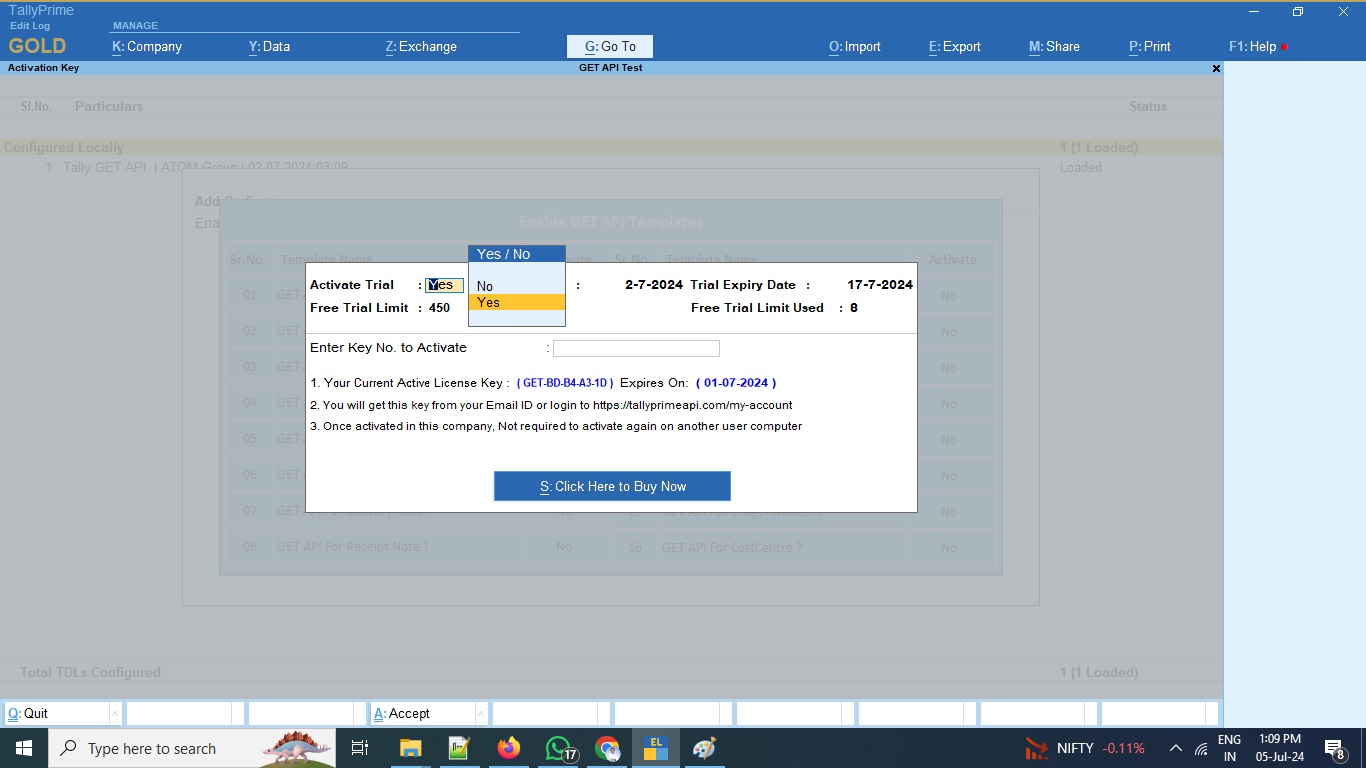Open Google Chrome from the taskbar
Image resolution: width=1366 pixels, height=768 pixels.
point(607,748)
